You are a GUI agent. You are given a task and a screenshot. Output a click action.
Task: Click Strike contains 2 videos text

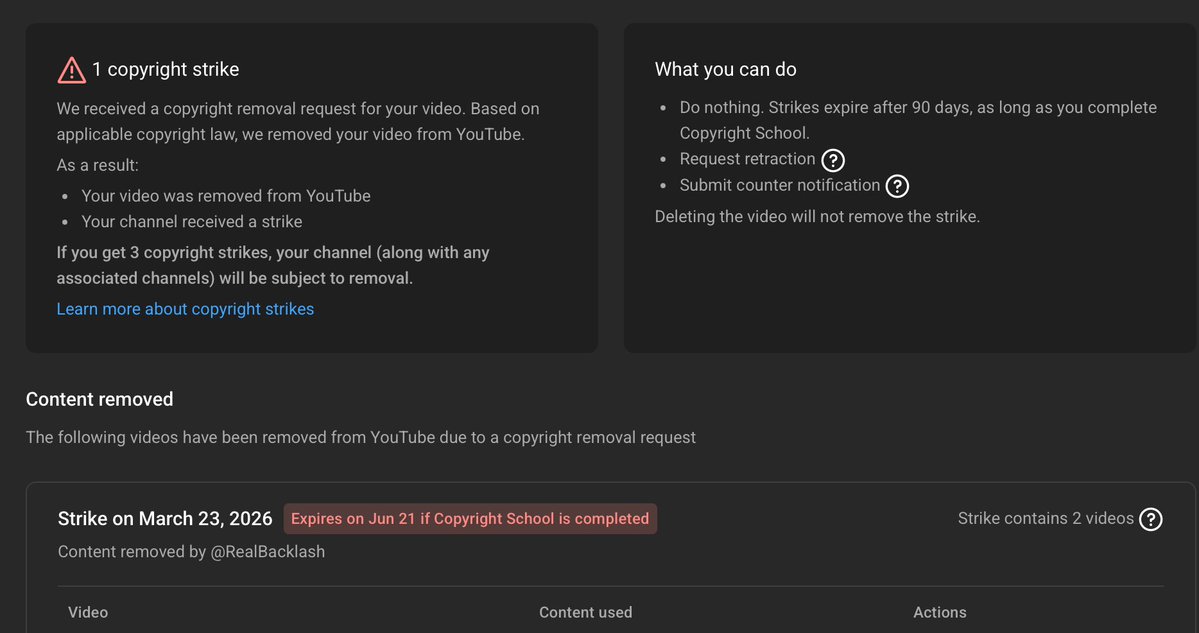(1045, 518)
